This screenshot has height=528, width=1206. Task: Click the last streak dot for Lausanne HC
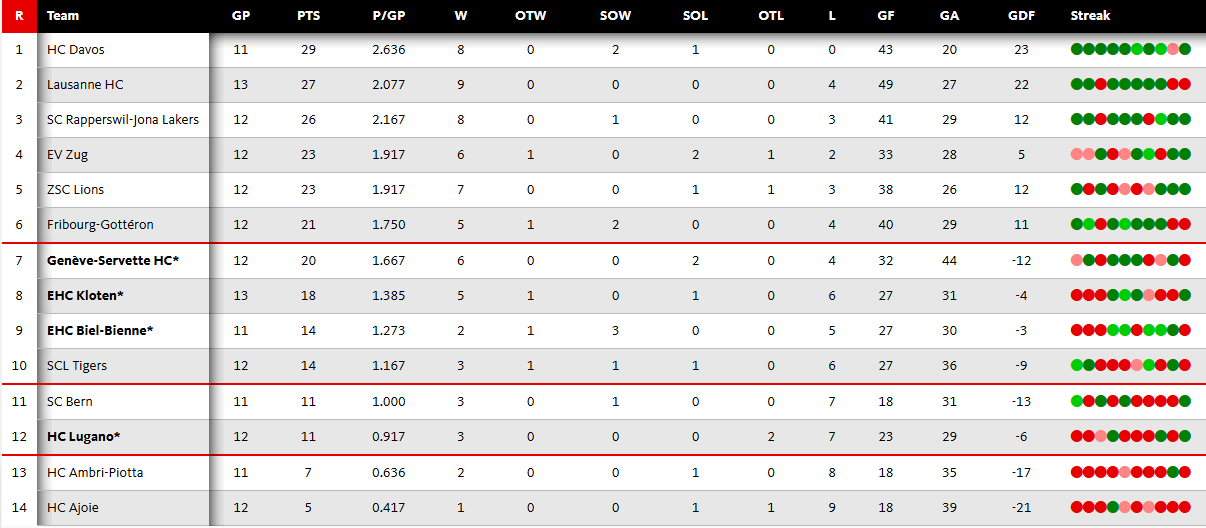click(x=1185, y=85)
